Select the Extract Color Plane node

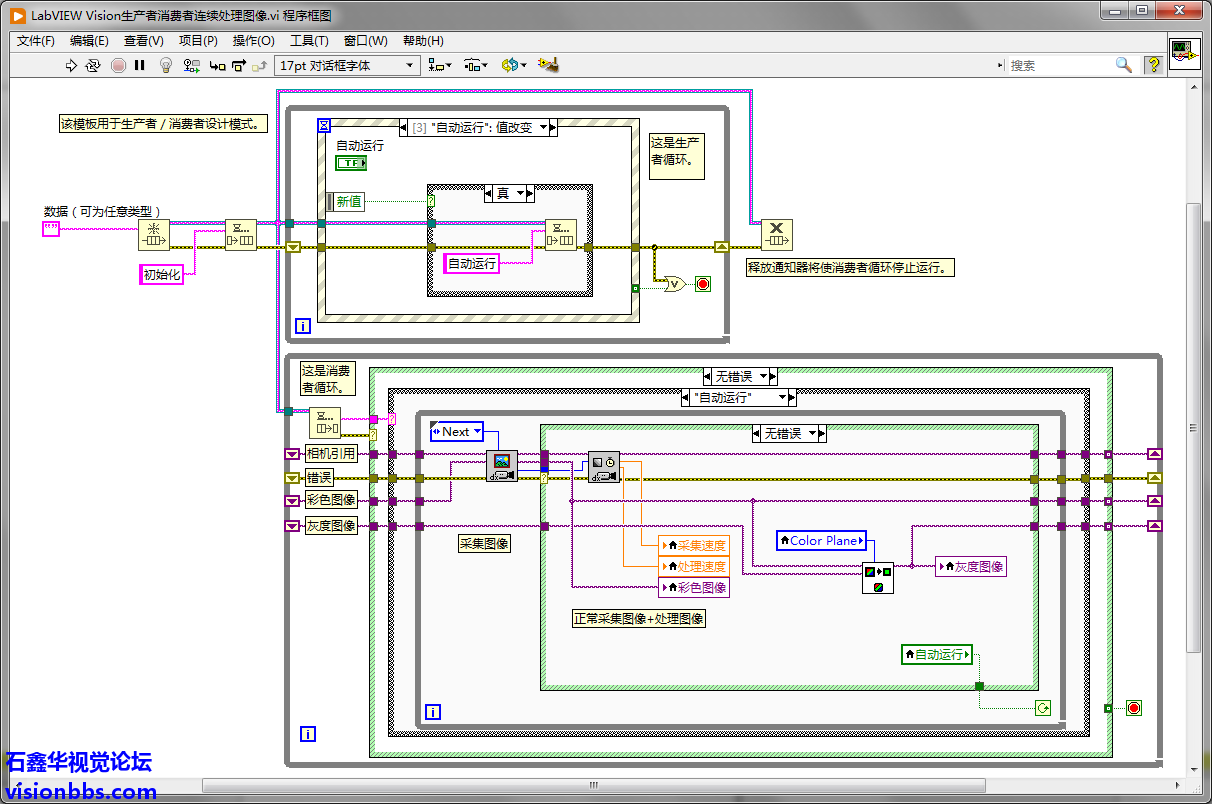click(877, 578)
